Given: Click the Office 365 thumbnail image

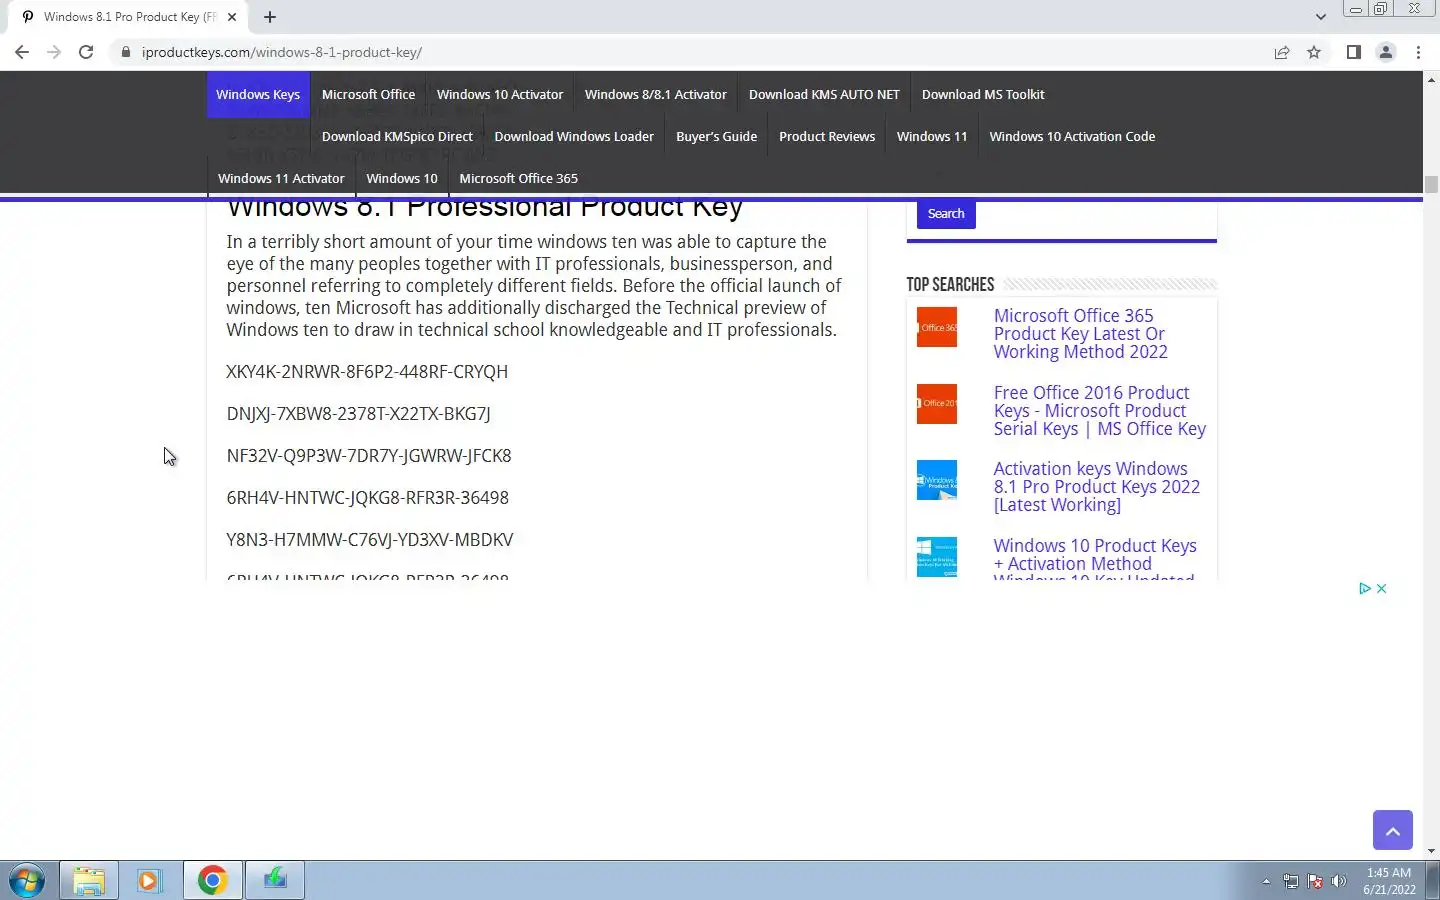Looking at the screenshot, I should 937,327.
